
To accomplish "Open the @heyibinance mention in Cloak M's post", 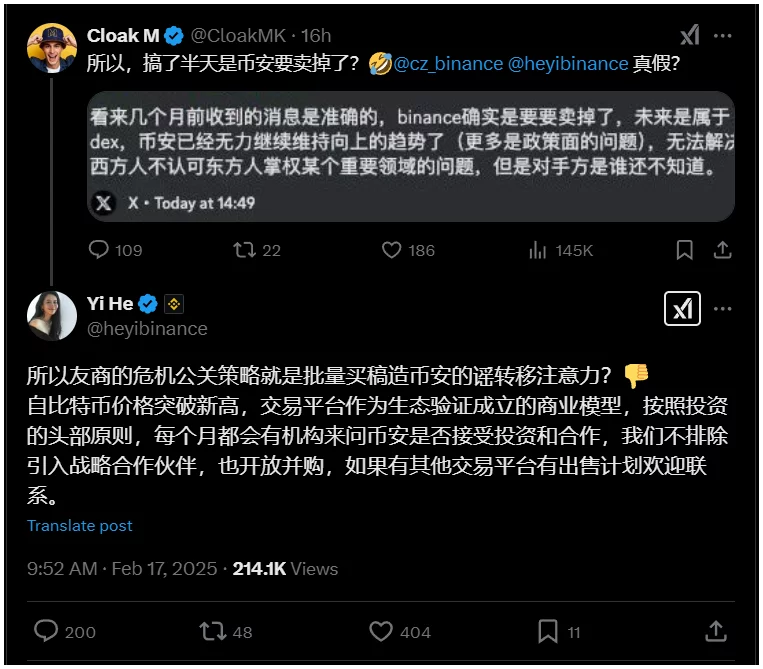I will point(568,64).
